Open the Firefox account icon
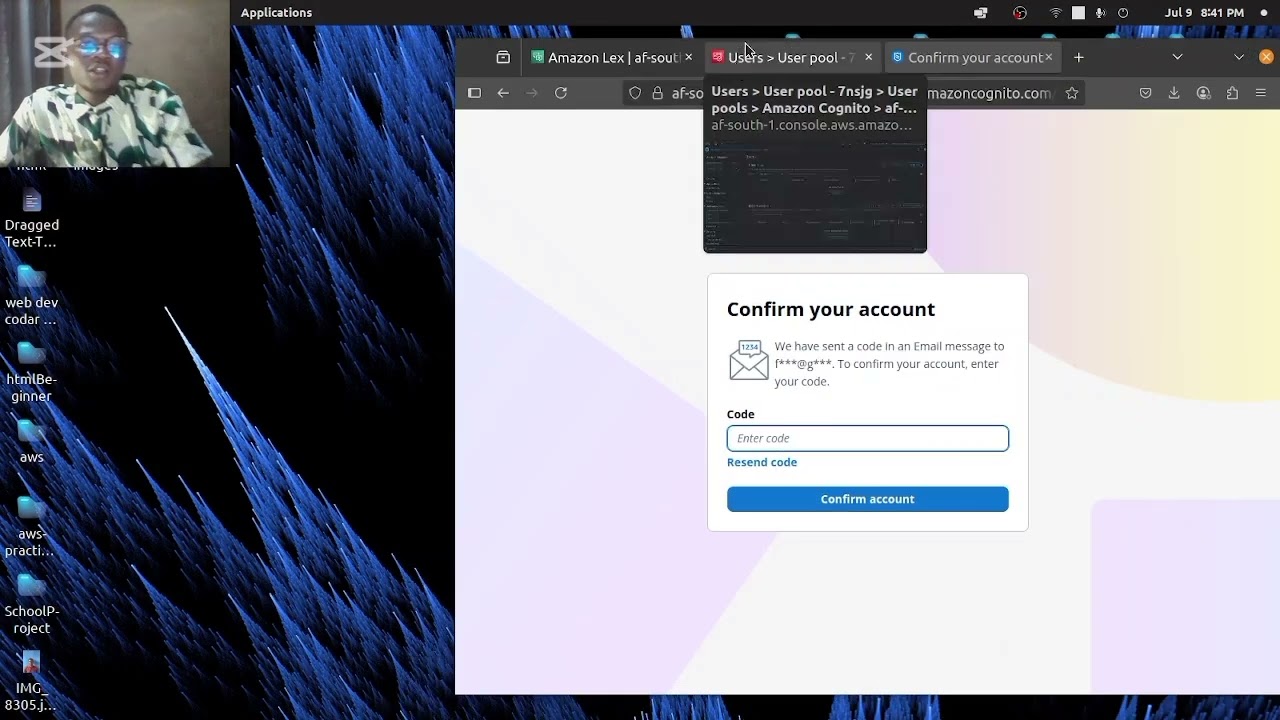The width and height of the screenshot is (1280, 720). pyautogui.click(x=1203, y=93)
